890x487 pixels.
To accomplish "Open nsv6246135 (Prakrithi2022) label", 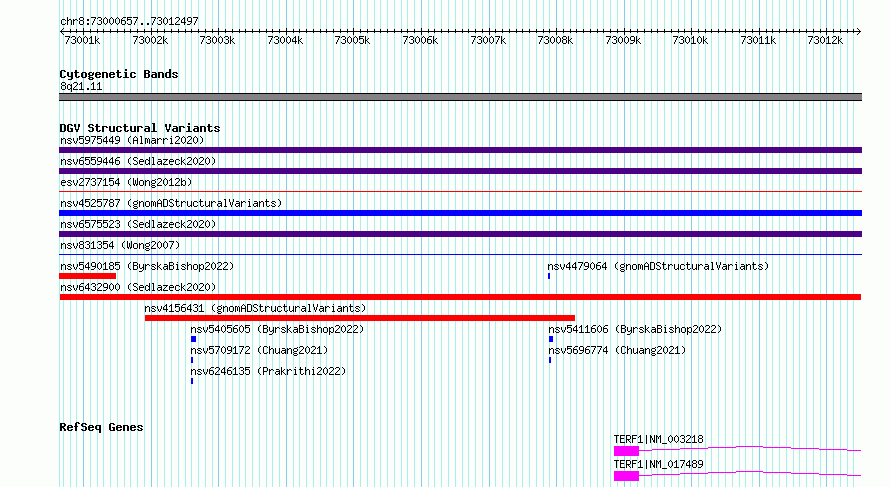I will tap(268, 371).
